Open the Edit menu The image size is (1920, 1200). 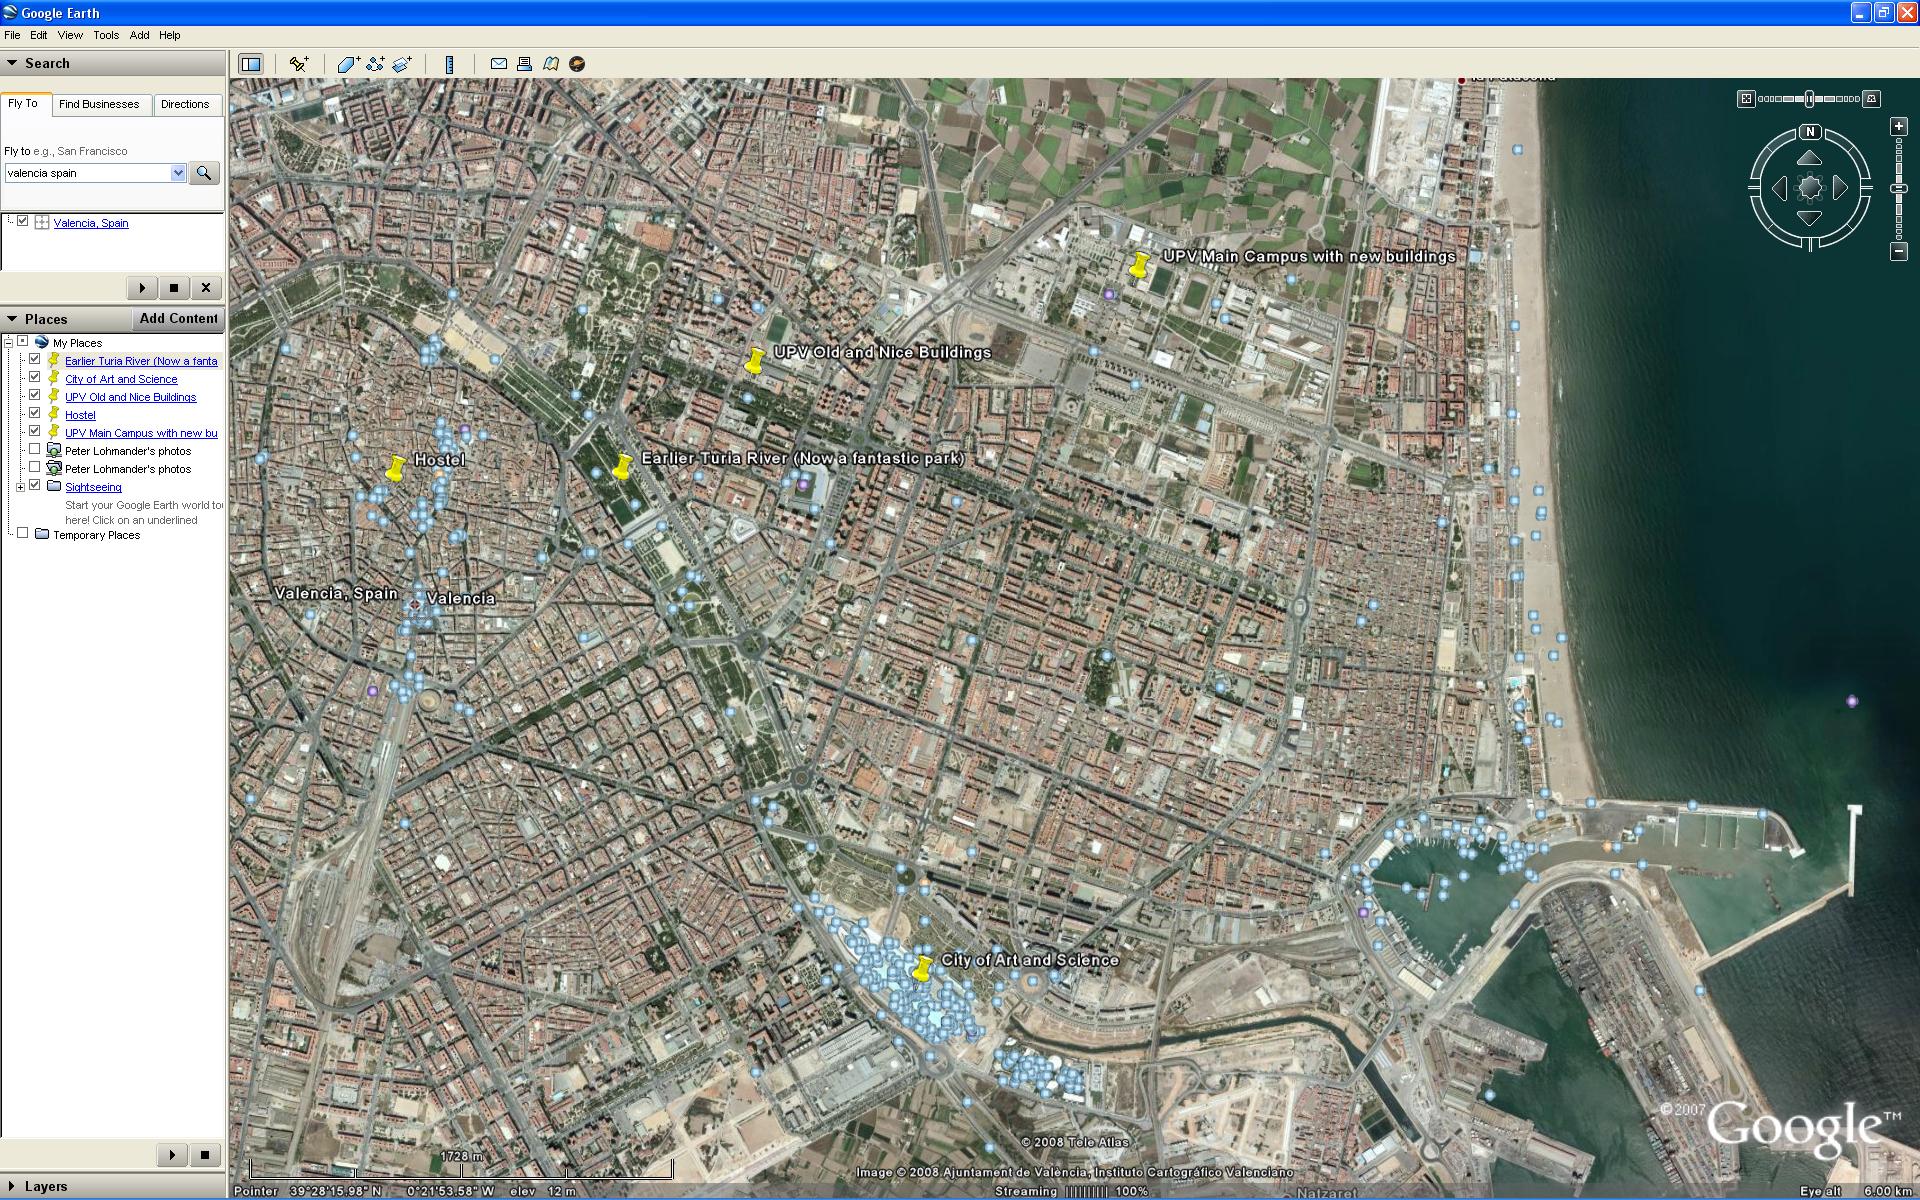tap(39, 35)
